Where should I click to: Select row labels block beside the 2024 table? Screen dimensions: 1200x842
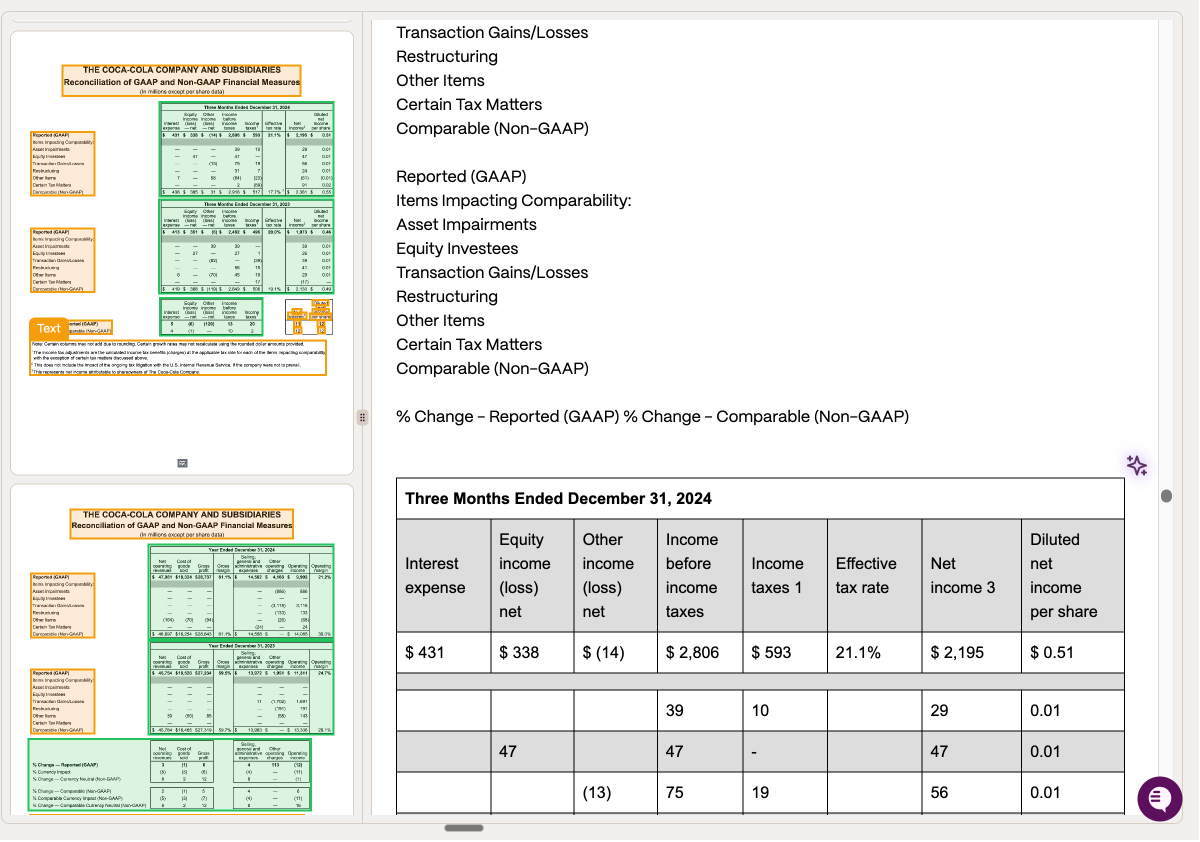63,163
